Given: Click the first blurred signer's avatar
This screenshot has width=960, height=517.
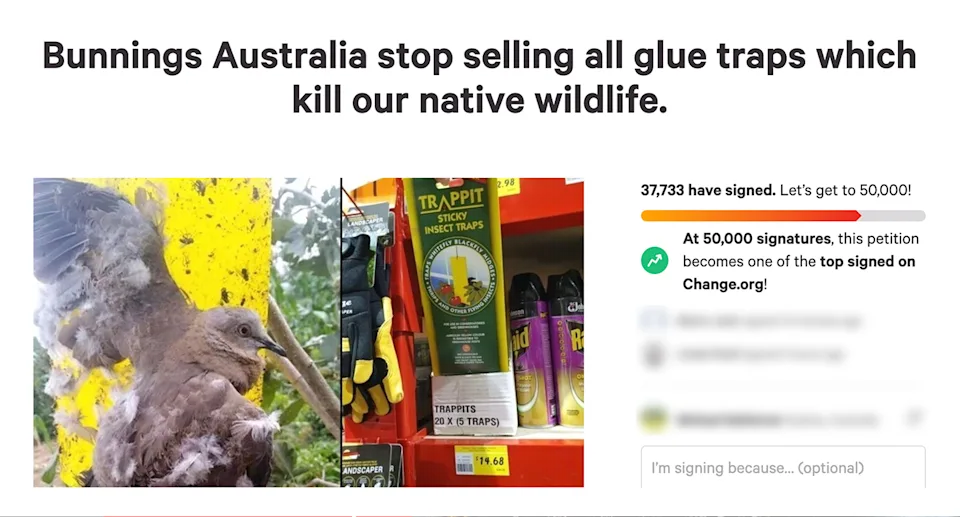Looking at the screenshot, I should (654, 320).
